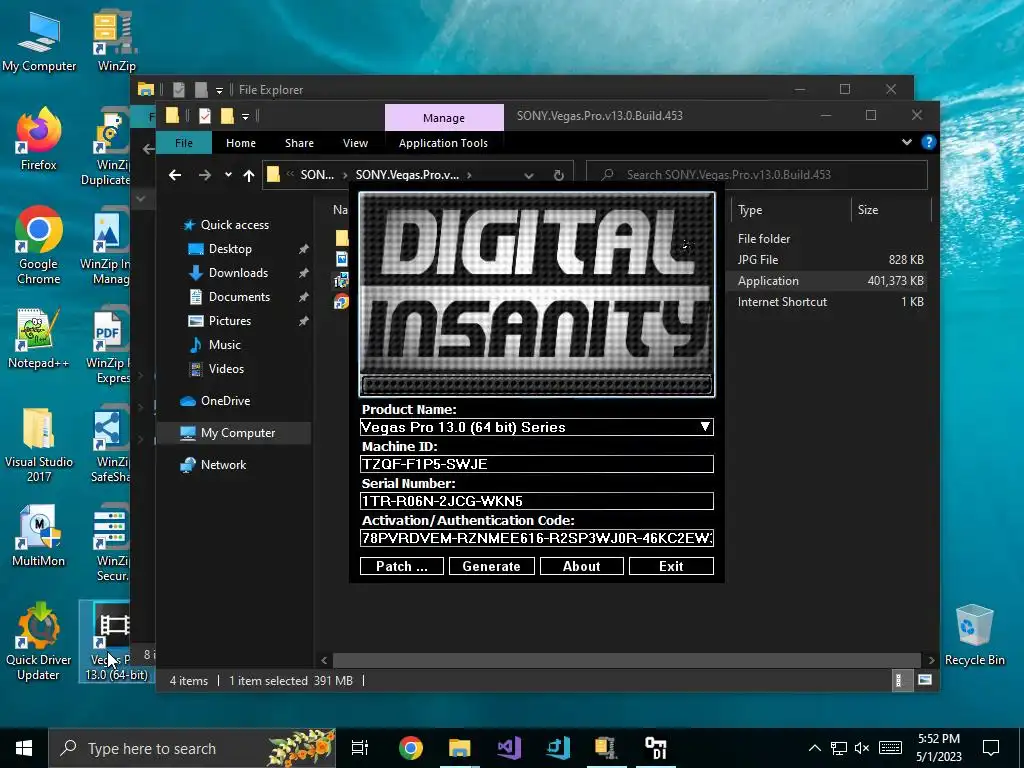Open the Product Name dropdown in the keygen
The height and width of the screenshot is (768, 1024).
[x=705, y=427]
